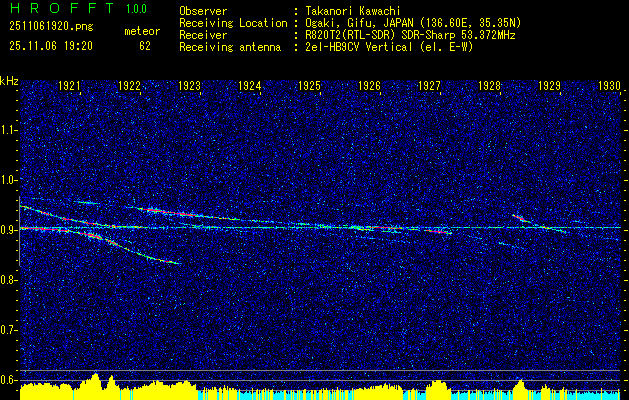Viewport: 629px width, 400px height.
Task: Click the 0.7 kHz axis label
Action: (8, 330)
